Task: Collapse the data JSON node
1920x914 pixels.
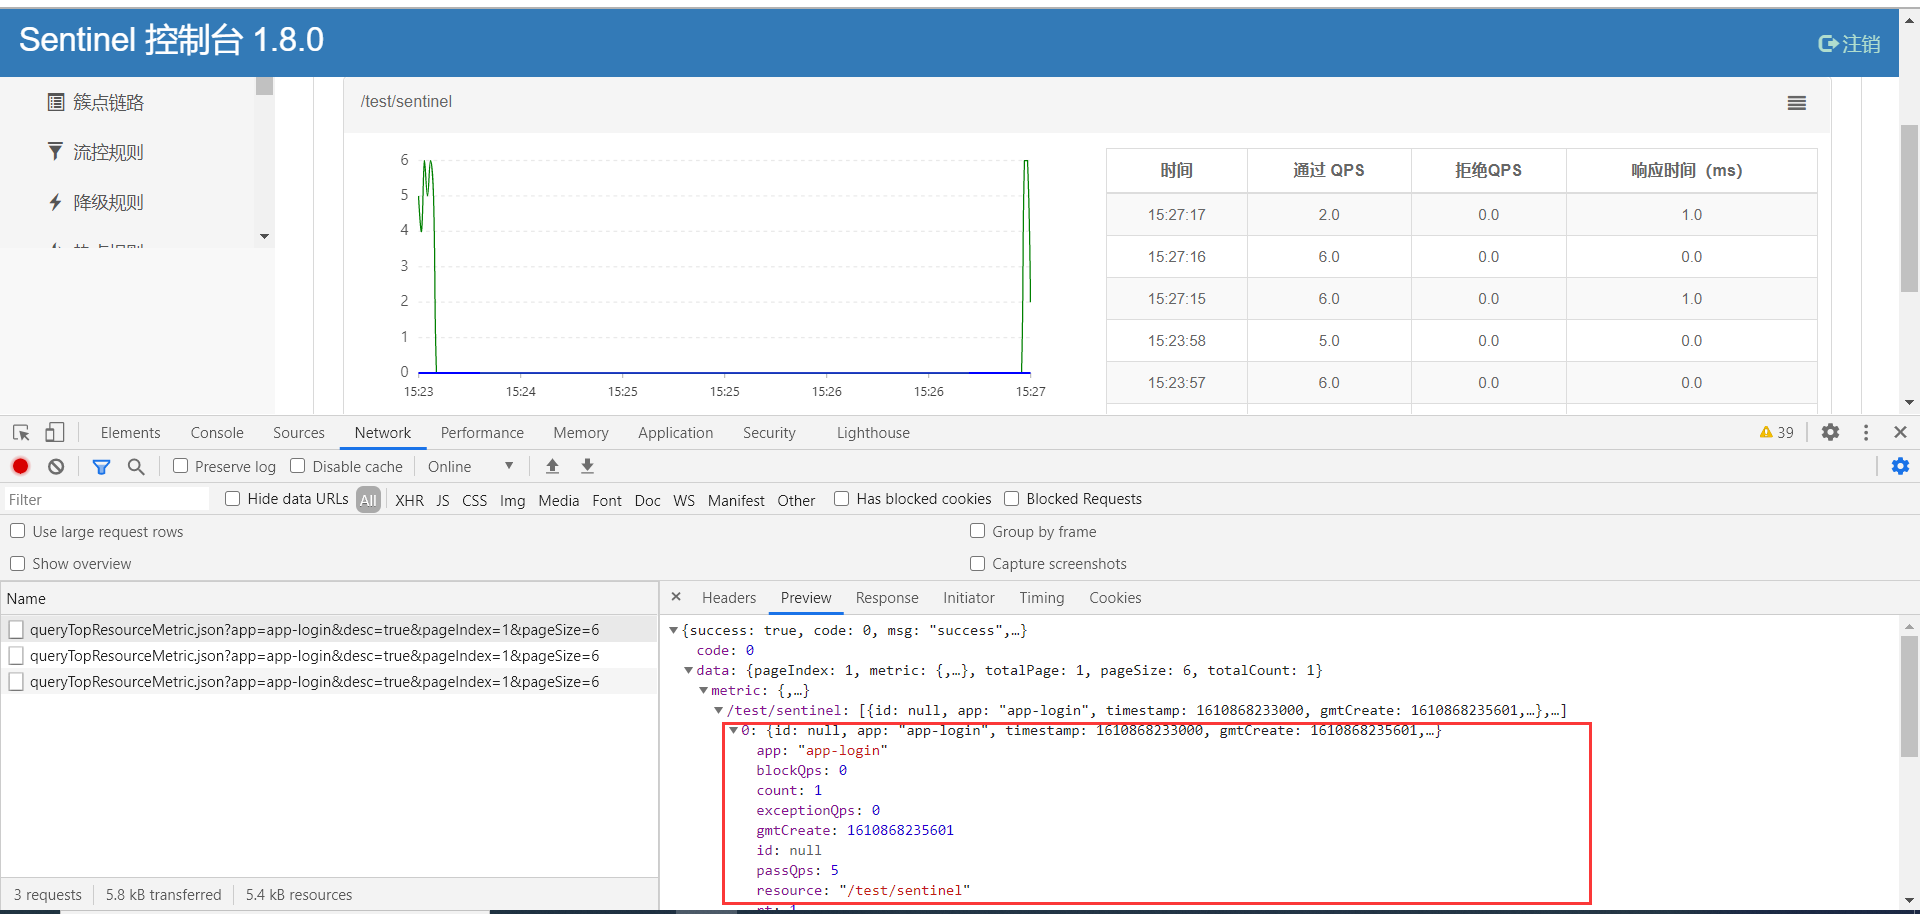Action: point(688,671)
